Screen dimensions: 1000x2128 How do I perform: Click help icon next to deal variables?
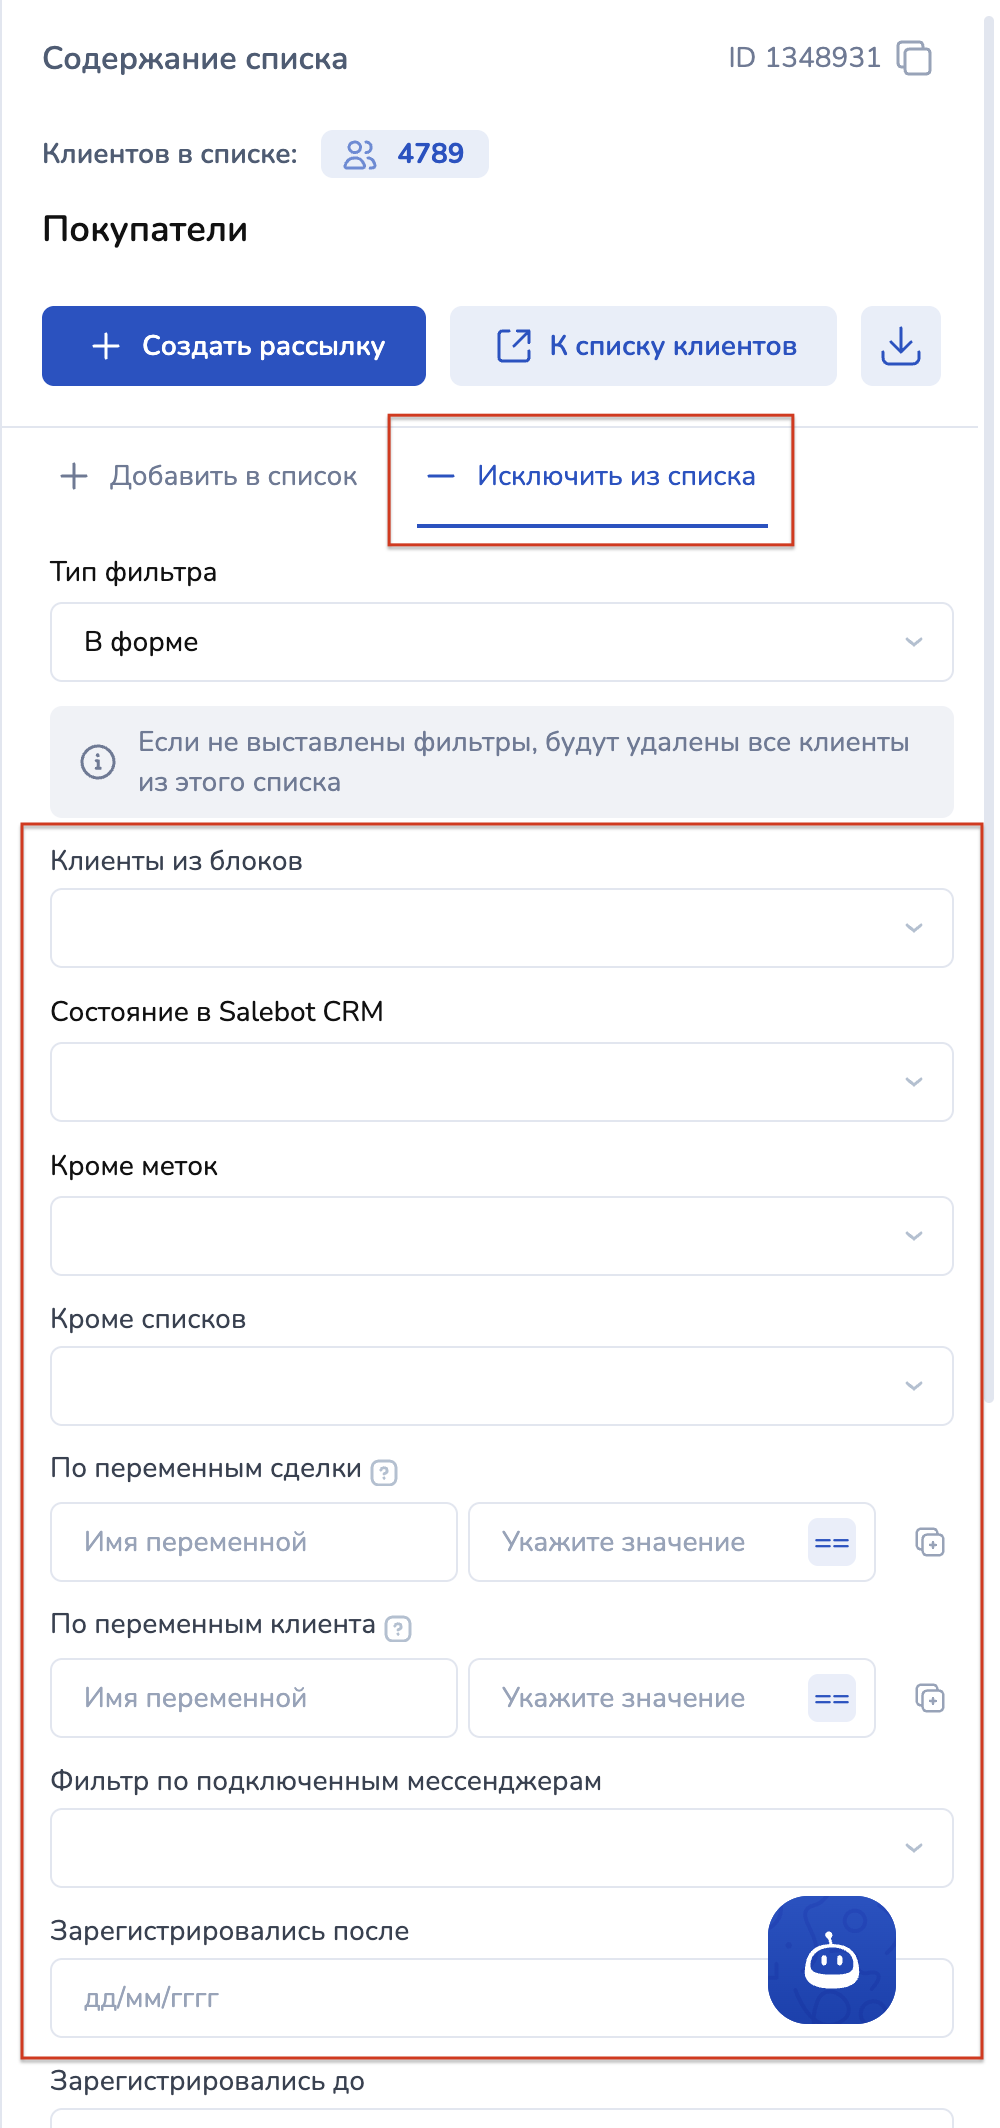coord(384,1472)
